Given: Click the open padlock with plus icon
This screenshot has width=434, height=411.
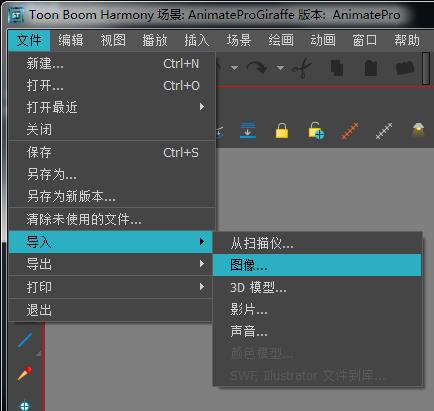Looking at the screenshot, I should [316, 131].
